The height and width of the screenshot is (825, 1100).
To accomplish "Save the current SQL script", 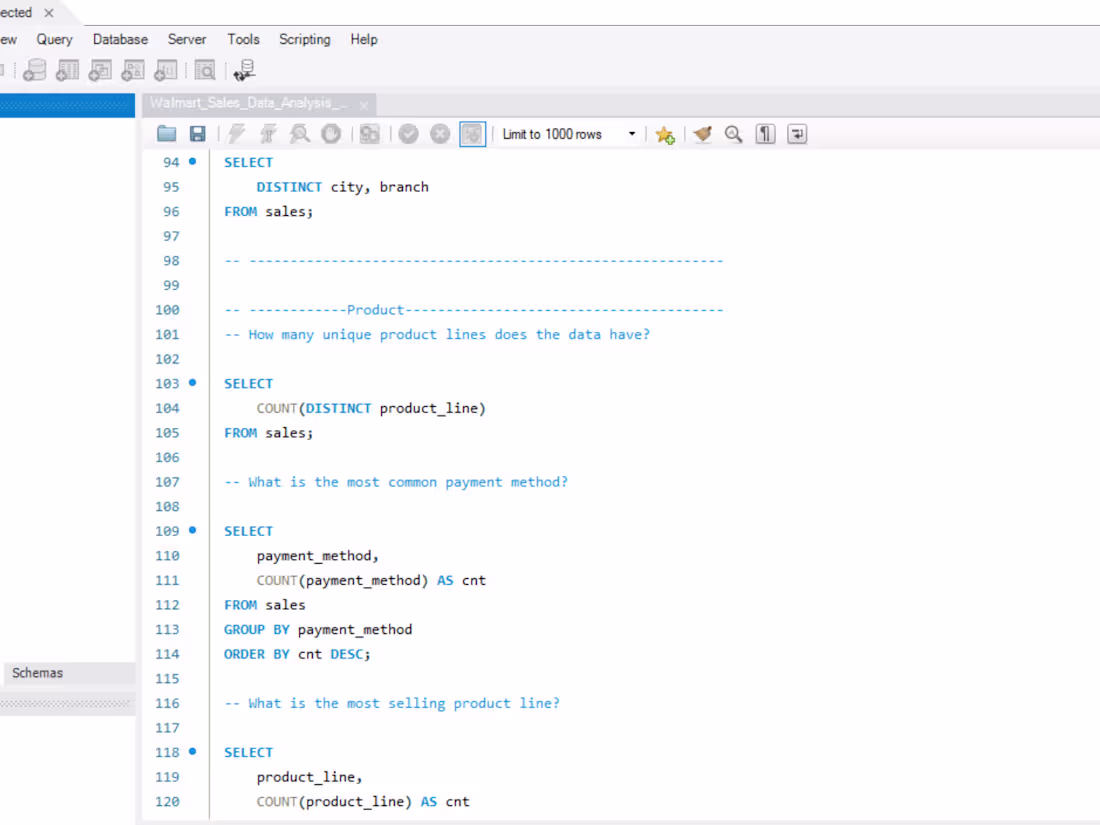I will tap(197, 133).
